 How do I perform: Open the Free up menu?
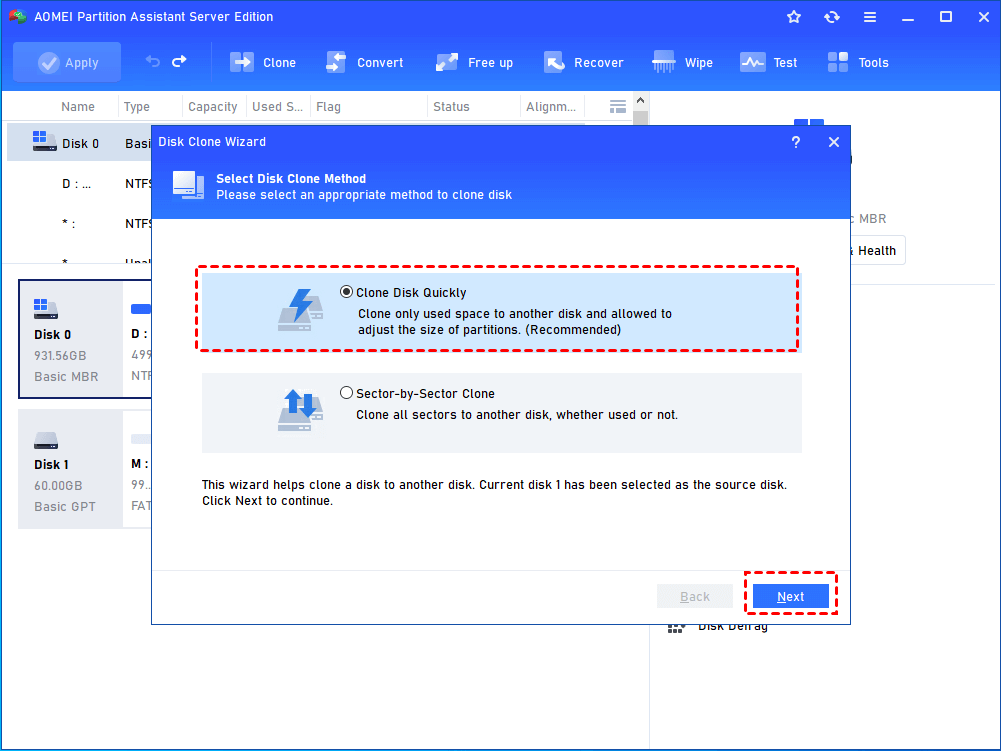click(474, 63)
